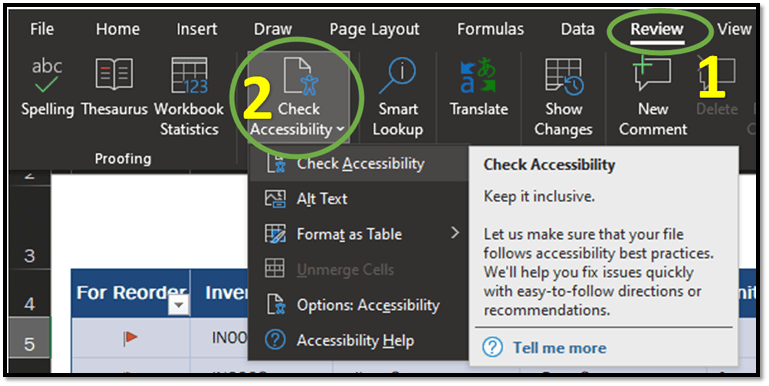Open the File tab
This screenshot has width=769, height=386.
[x=42, y=29]
